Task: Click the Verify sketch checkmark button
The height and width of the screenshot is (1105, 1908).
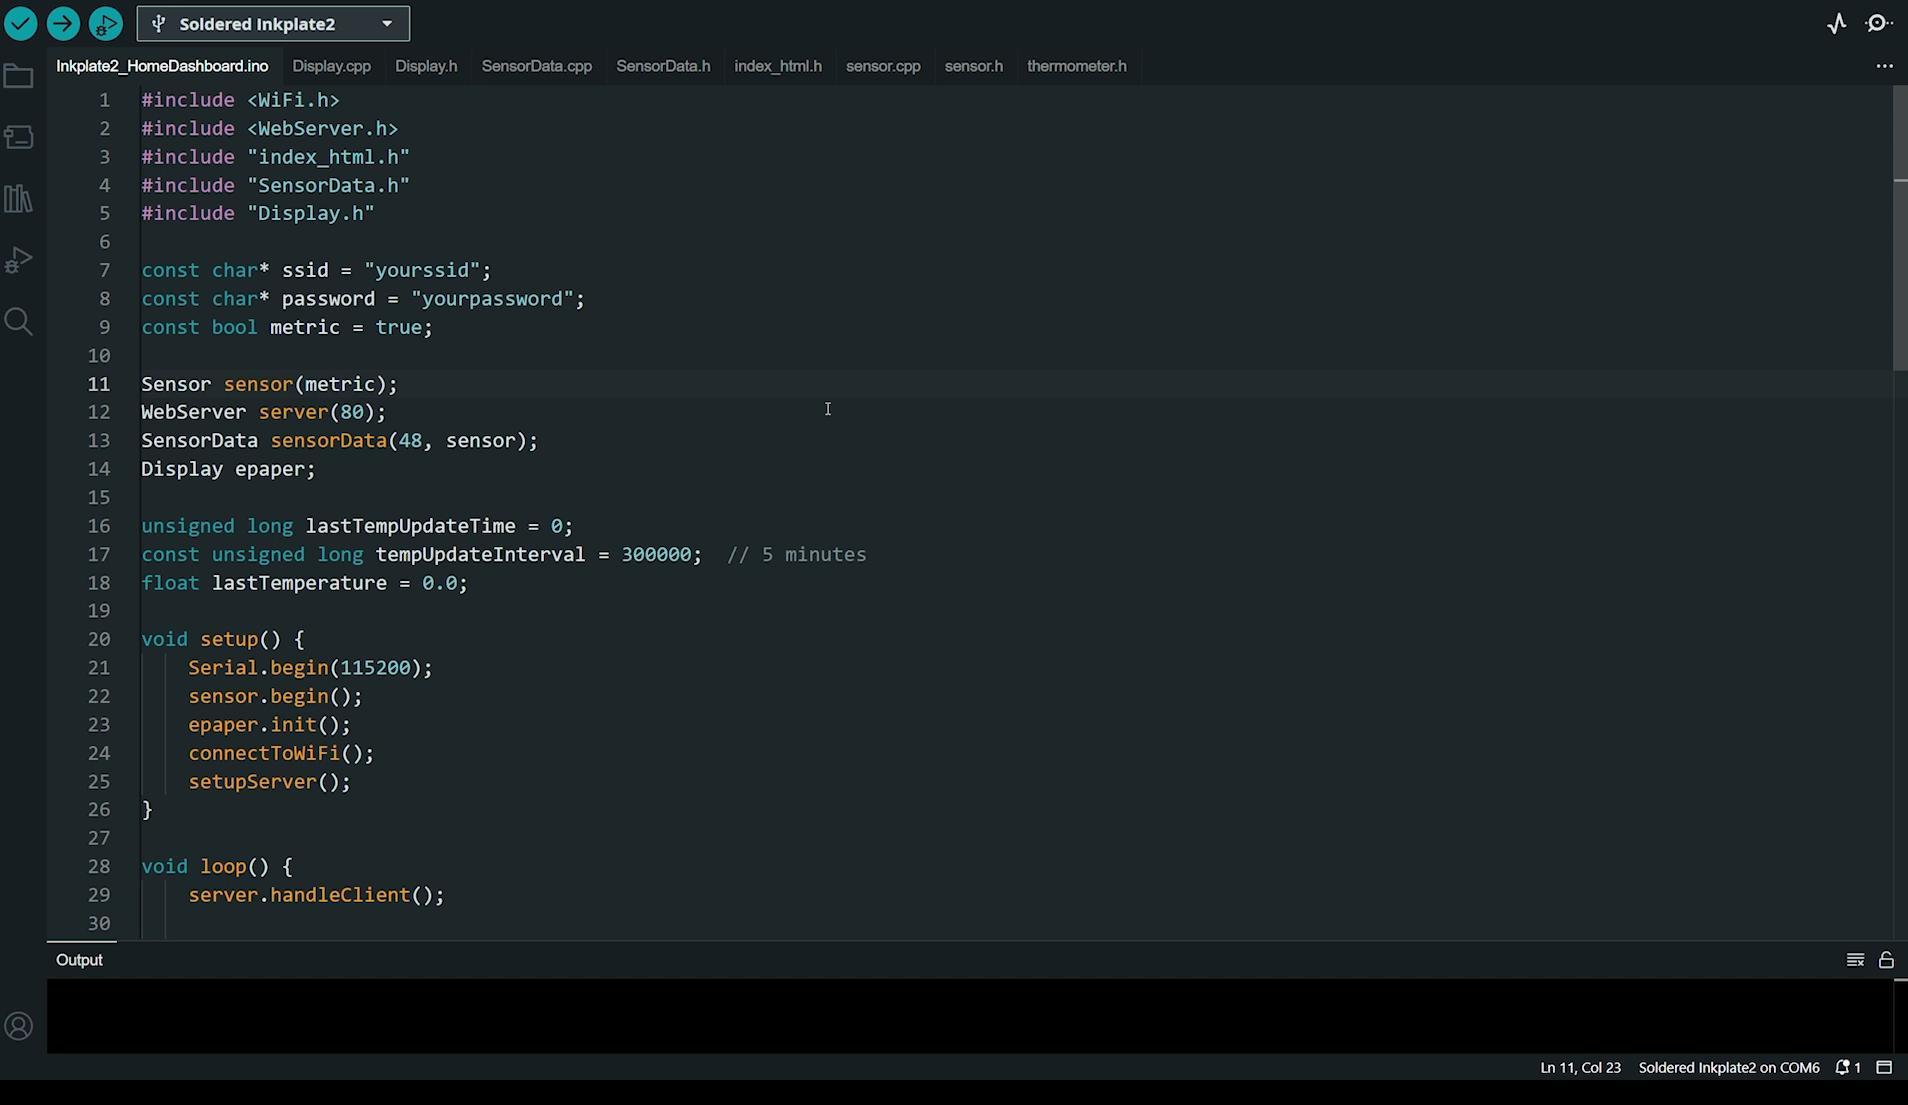Action: coord(21,23)
